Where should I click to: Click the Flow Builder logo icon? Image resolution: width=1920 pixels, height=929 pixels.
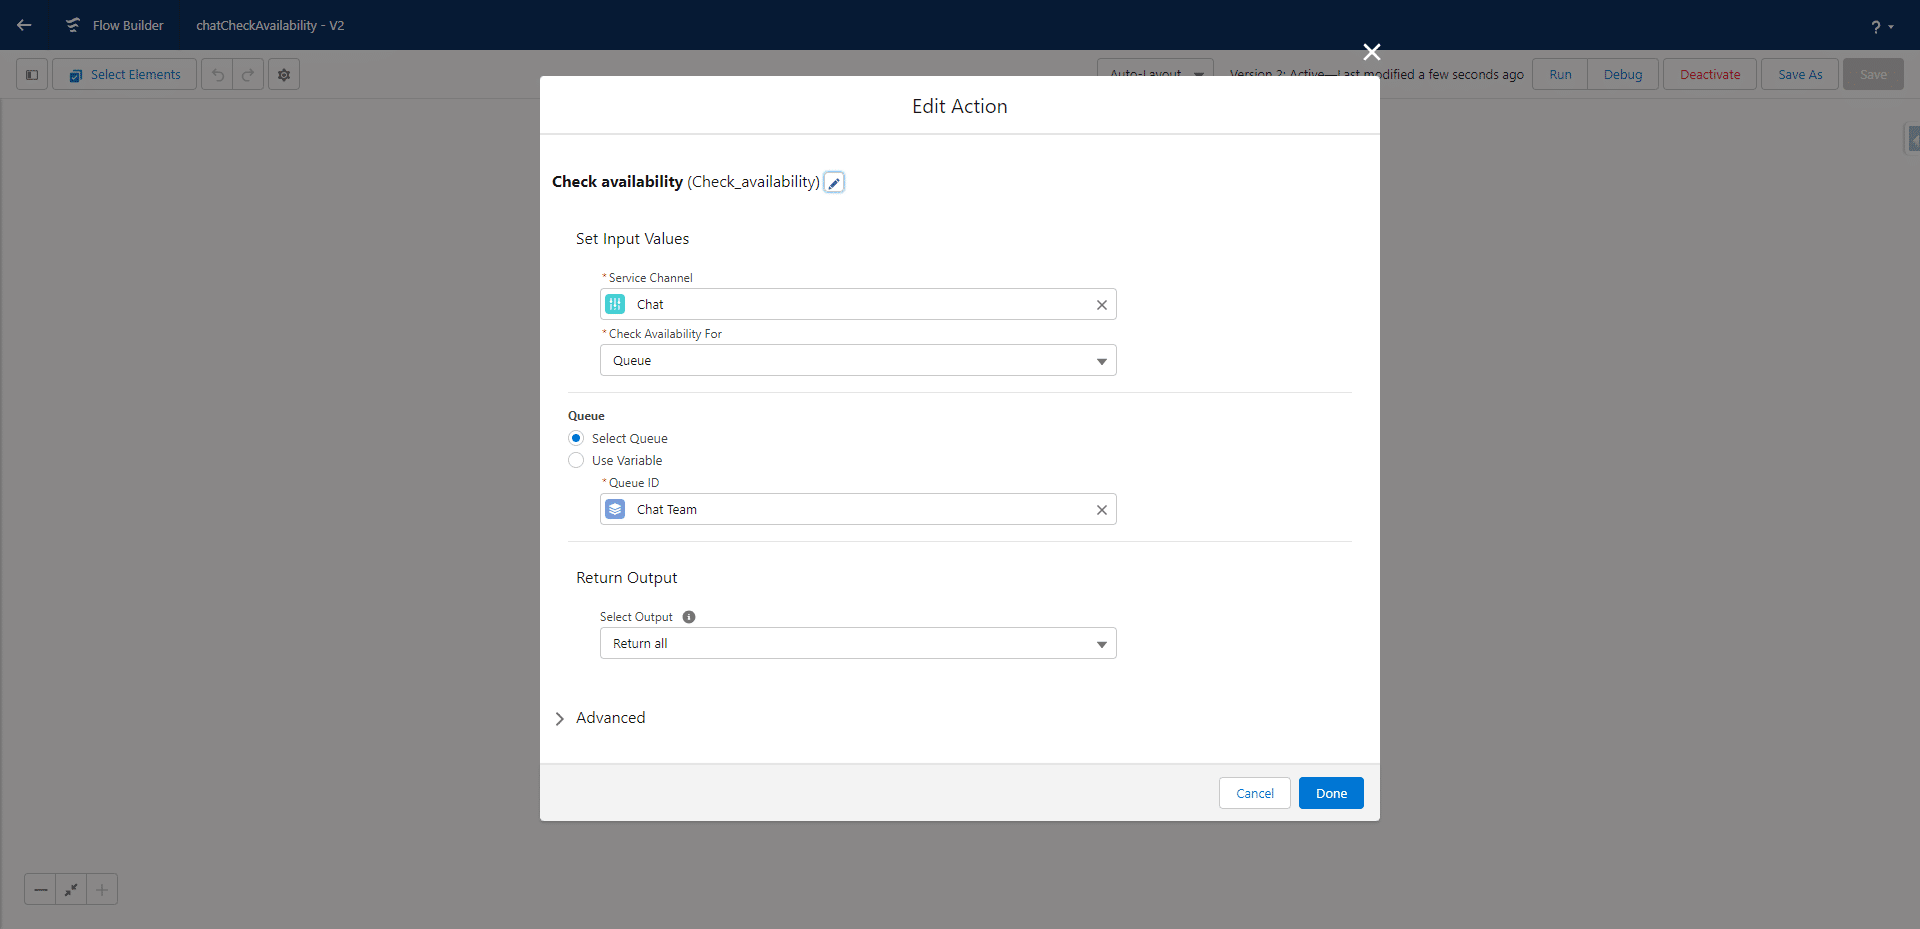point(73,25)
